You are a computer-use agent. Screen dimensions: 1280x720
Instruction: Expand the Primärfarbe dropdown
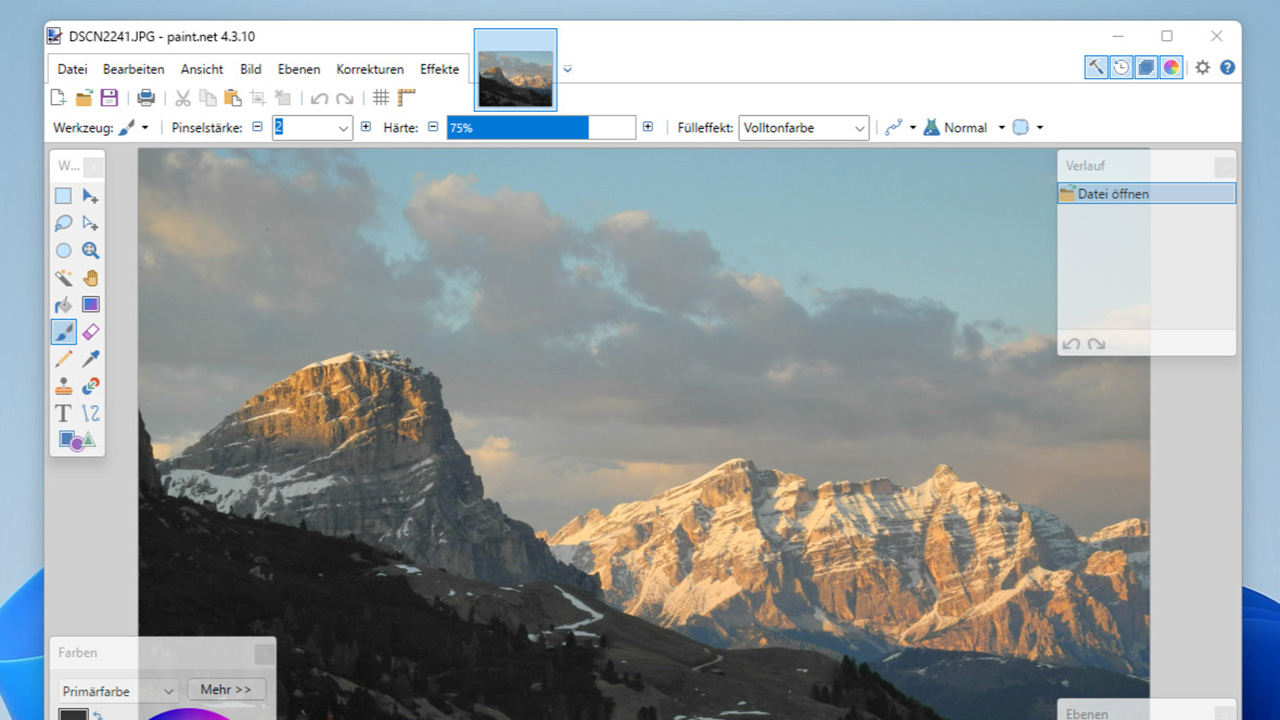(x=118, y=690)
